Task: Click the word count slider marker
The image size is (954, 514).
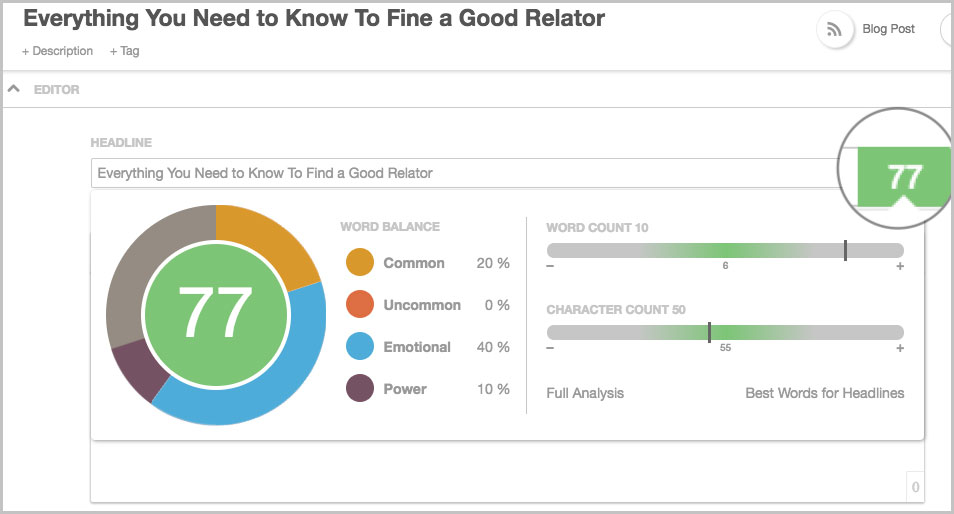Action: [x=845, y=250]
